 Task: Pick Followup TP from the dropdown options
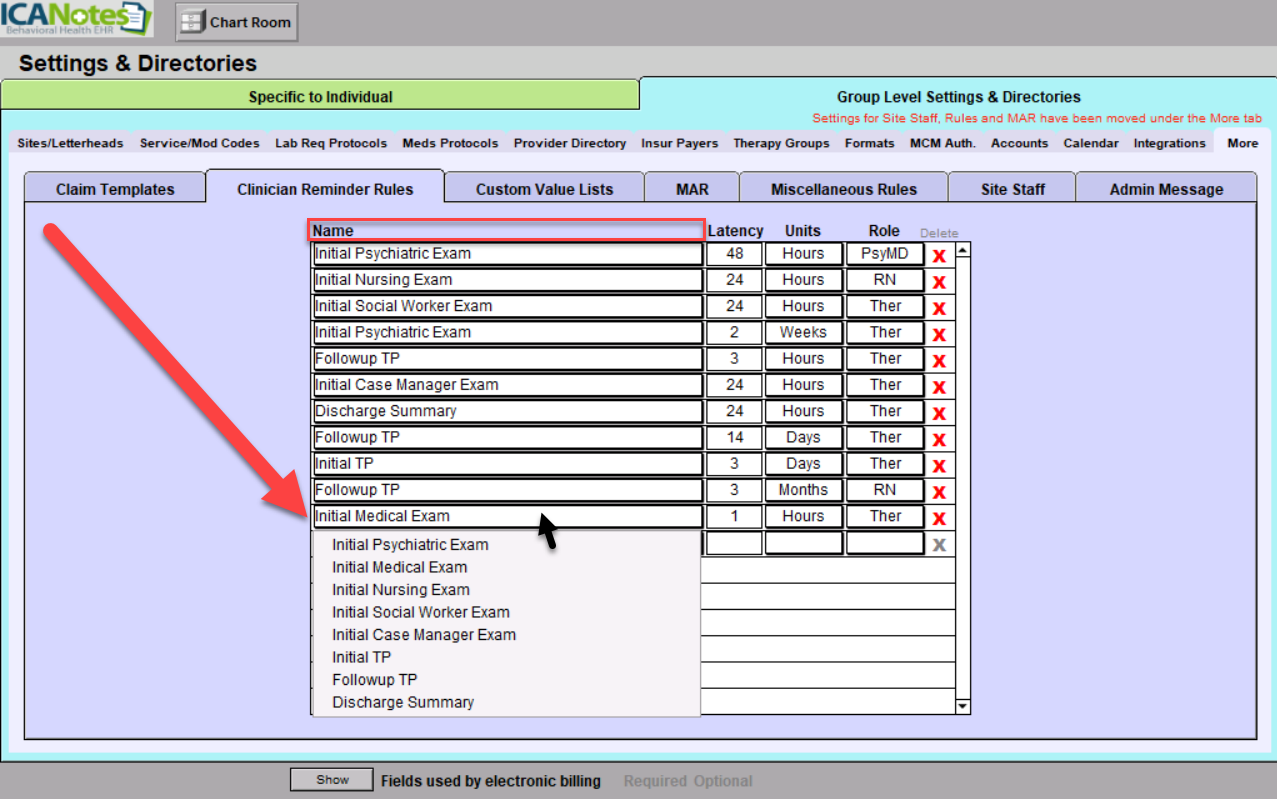(x=374, y=680)
